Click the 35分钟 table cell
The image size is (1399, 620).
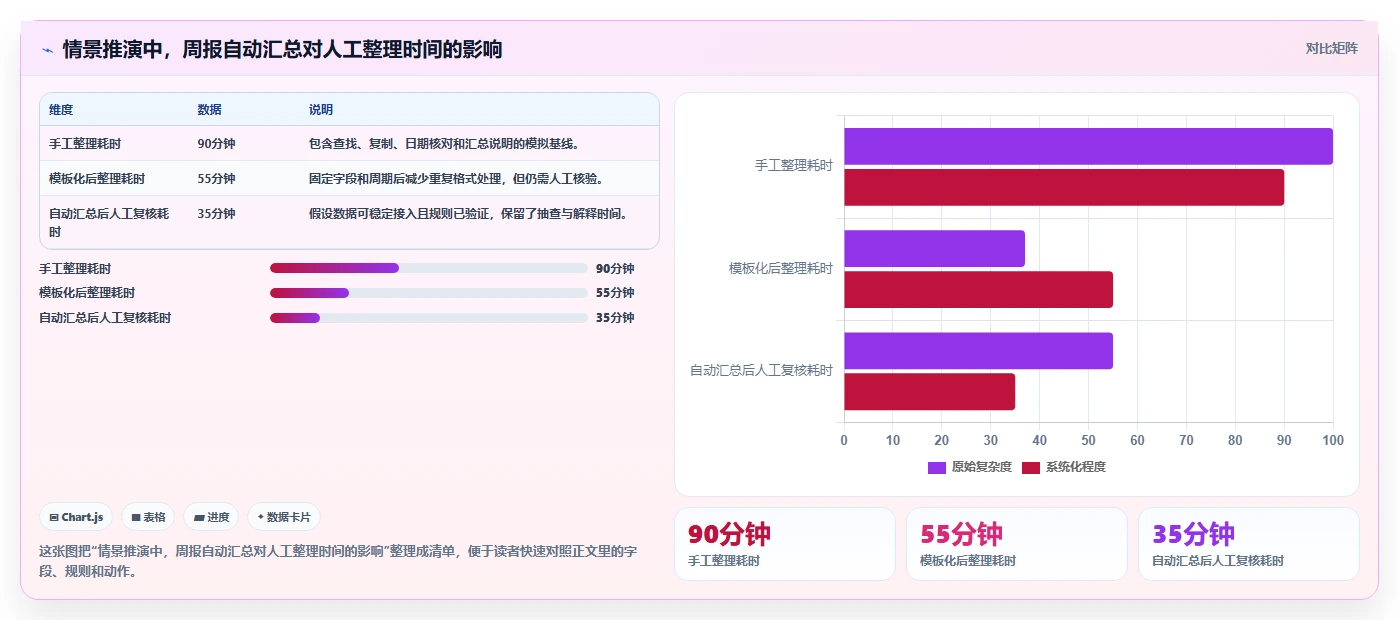tap(216, 213)
